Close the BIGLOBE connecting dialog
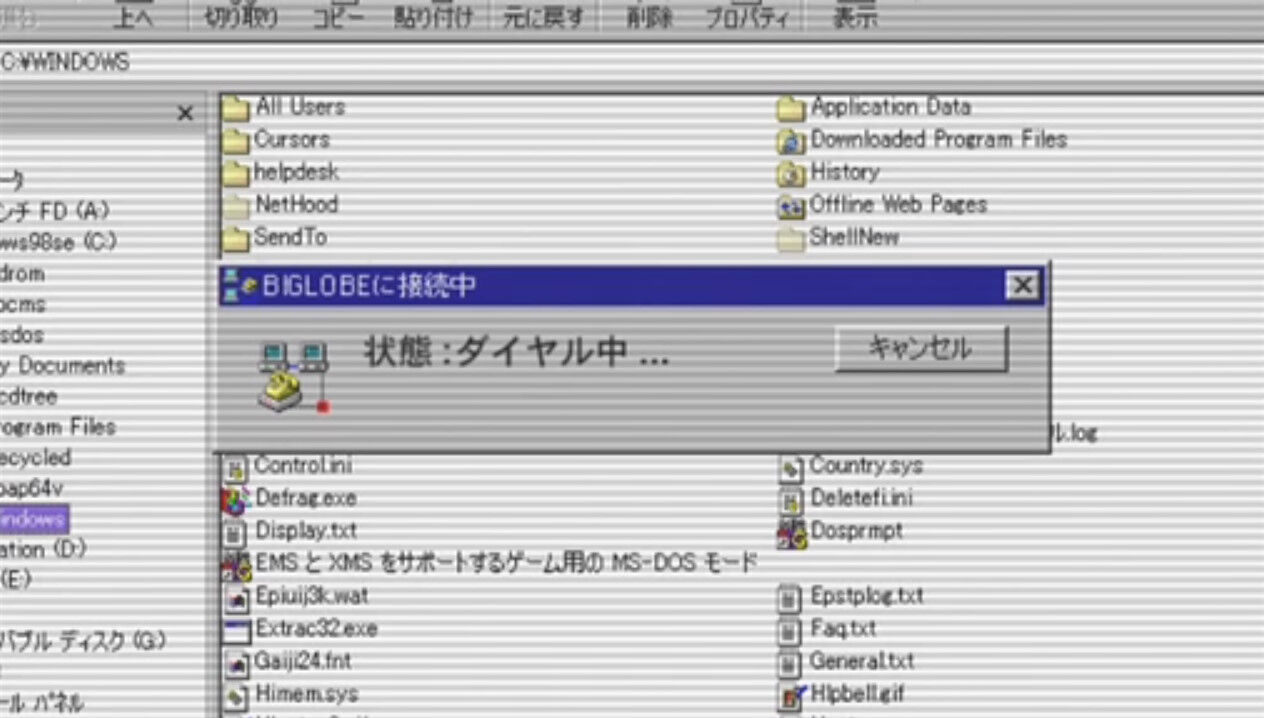Screen dimensions: 1264x718 click(x=1022, y=286)
